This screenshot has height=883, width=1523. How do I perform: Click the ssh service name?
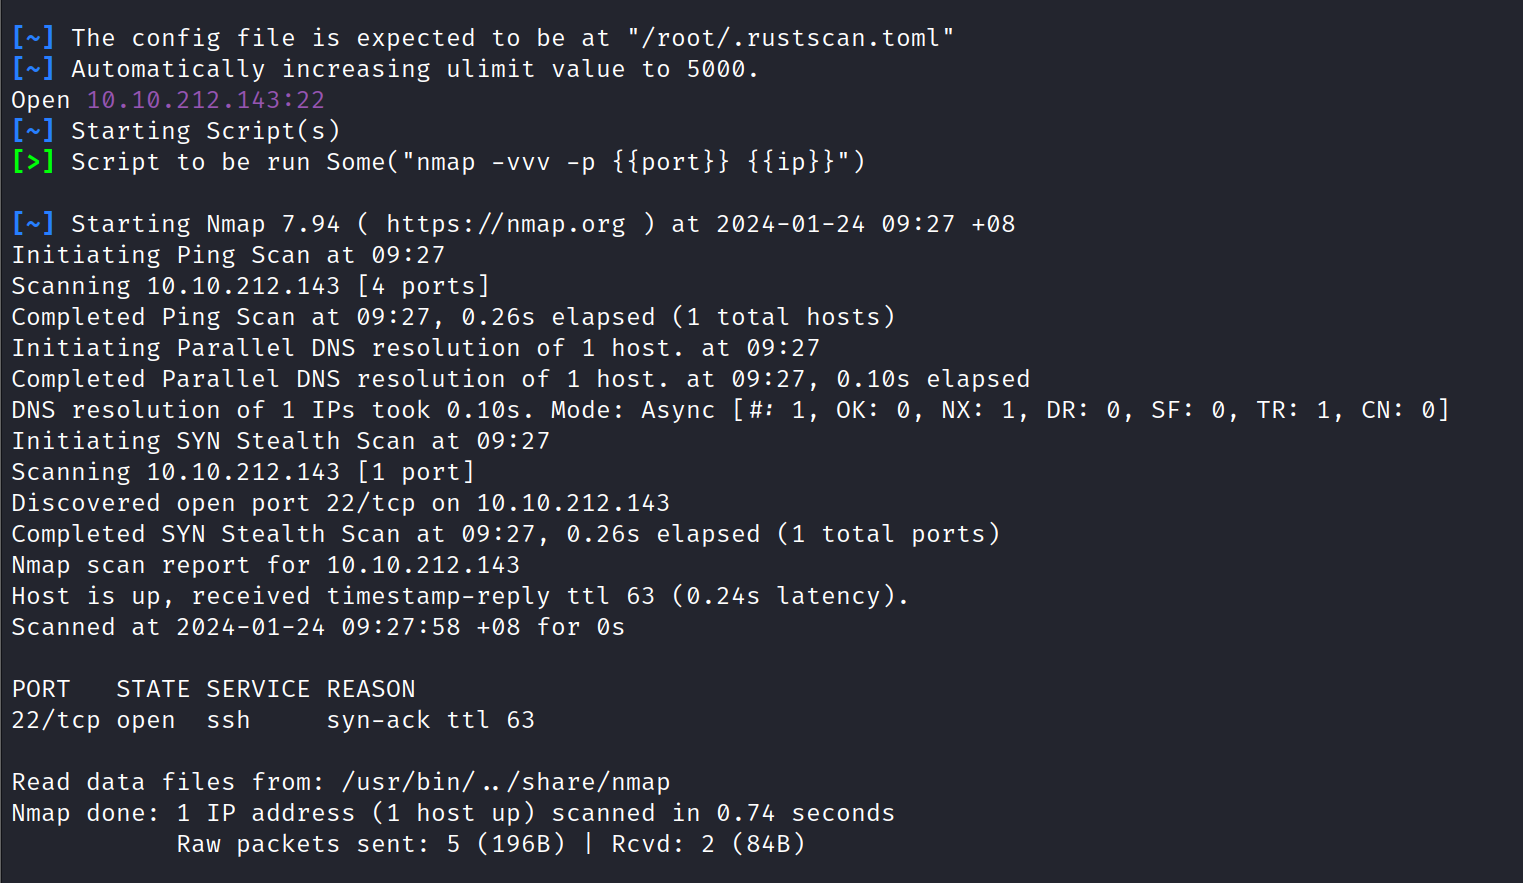[x=228, y=720]
